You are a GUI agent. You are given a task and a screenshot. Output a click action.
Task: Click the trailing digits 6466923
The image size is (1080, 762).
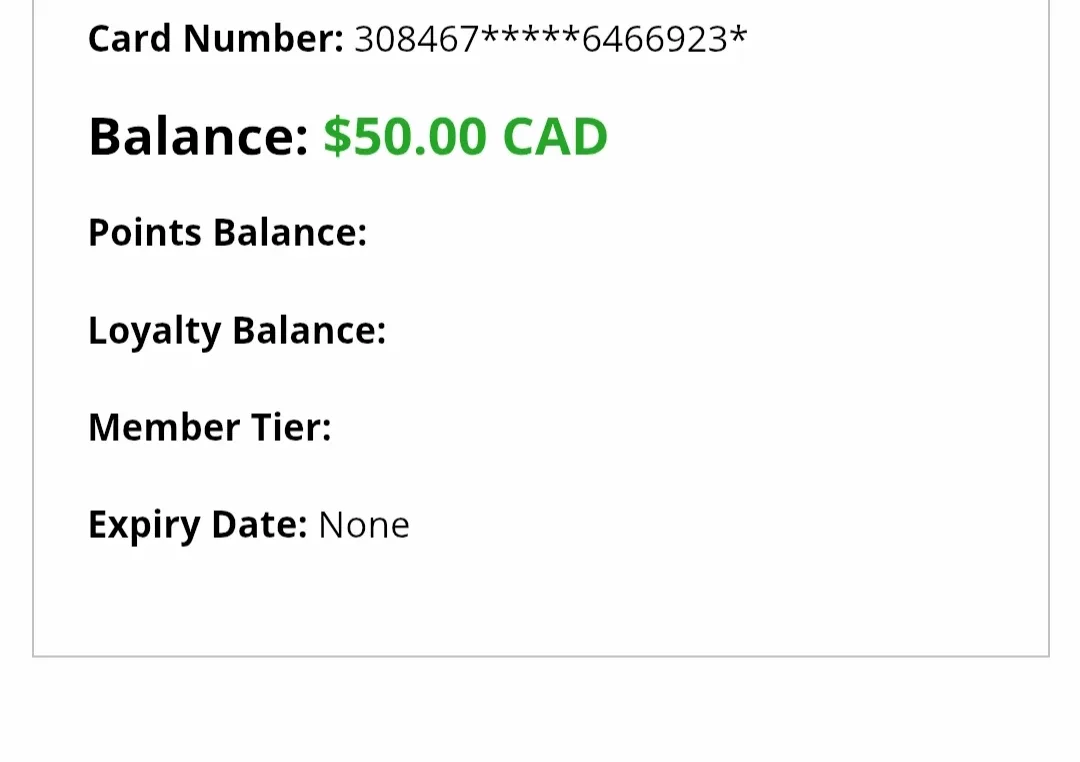point(655,40)
